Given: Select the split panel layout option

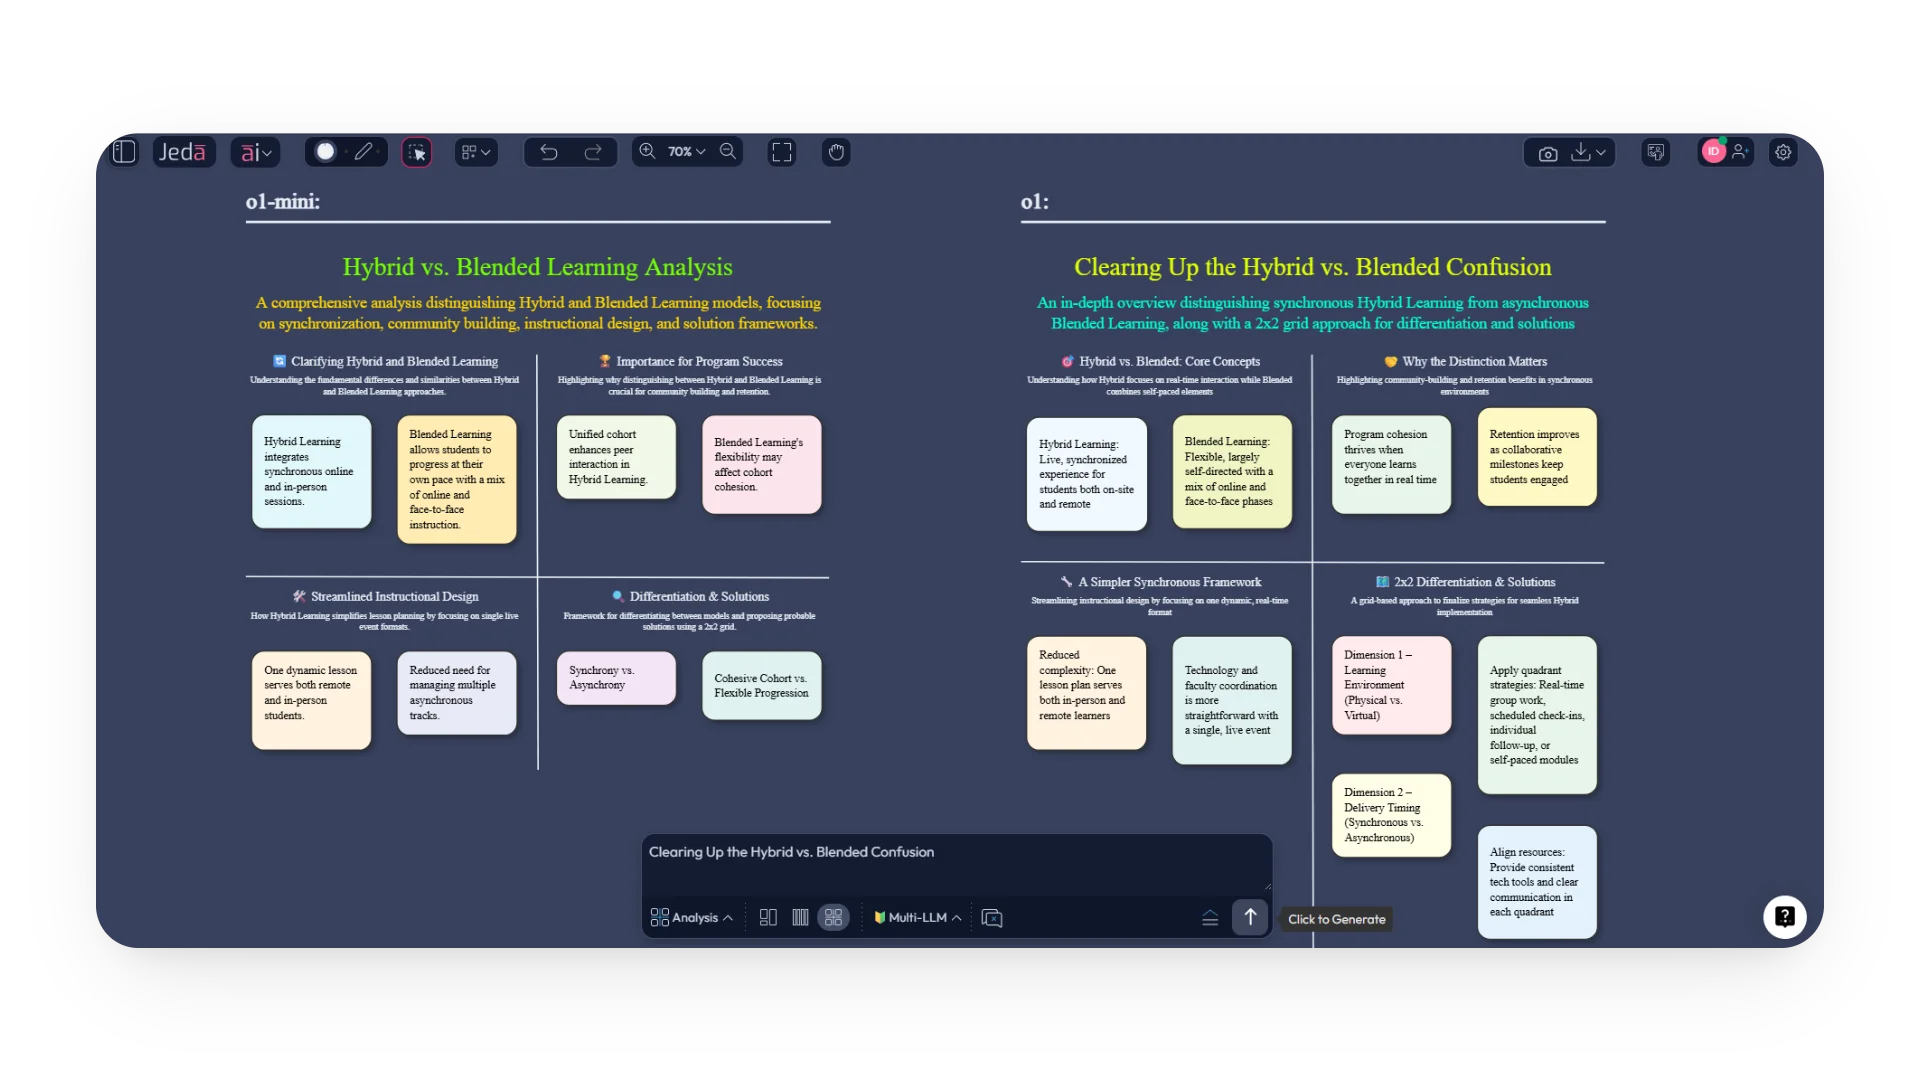Looking at the screenshot, I should click(768, 917).
